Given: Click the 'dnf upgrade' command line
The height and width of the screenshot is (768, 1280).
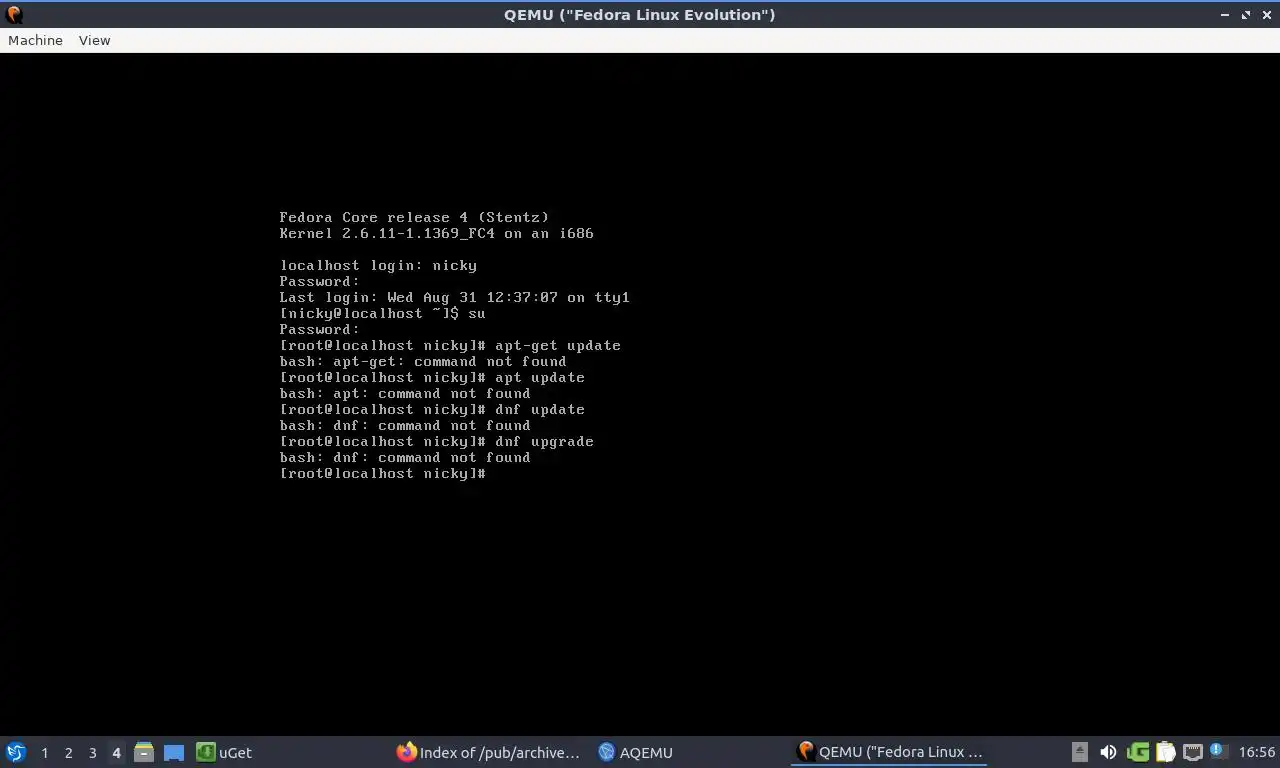Looking at the screenshot, I should click(436, 441).
